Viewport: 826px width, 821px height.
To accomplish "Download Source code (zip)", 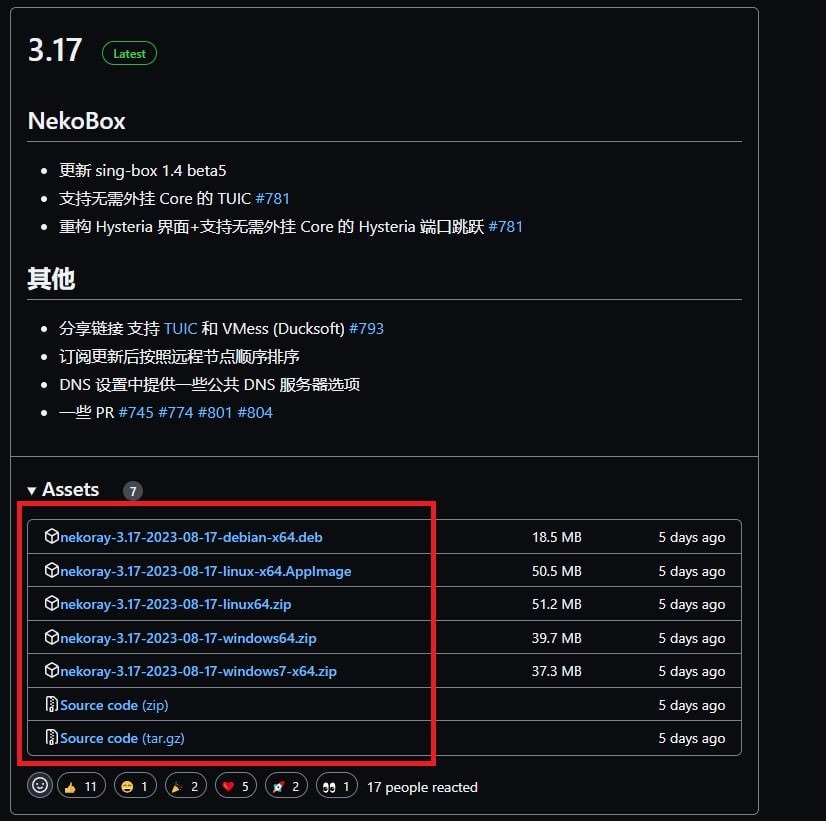I will (x=114, y=705).
